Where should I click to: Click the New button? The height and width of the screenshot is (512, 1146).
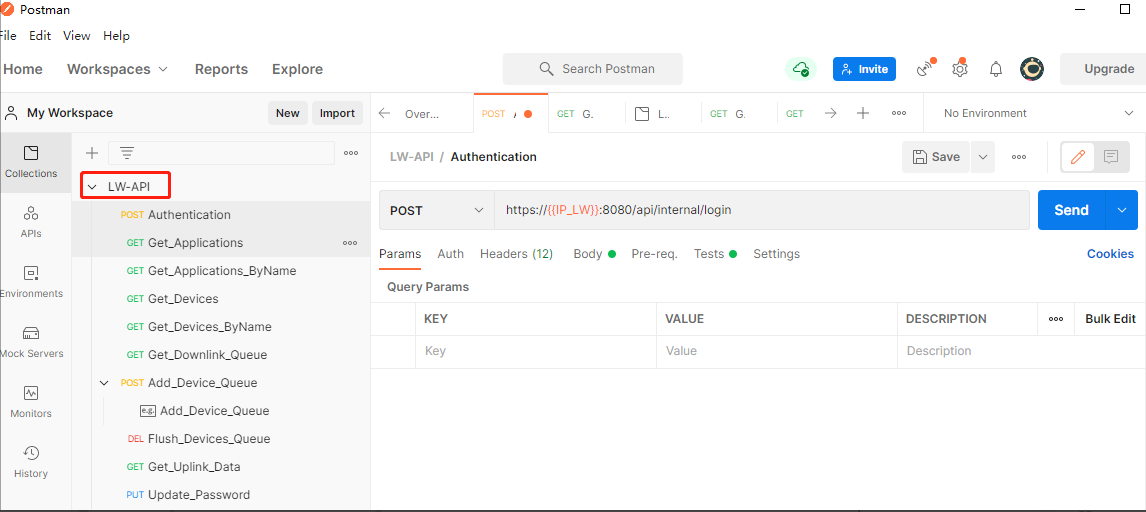point(287,113)
